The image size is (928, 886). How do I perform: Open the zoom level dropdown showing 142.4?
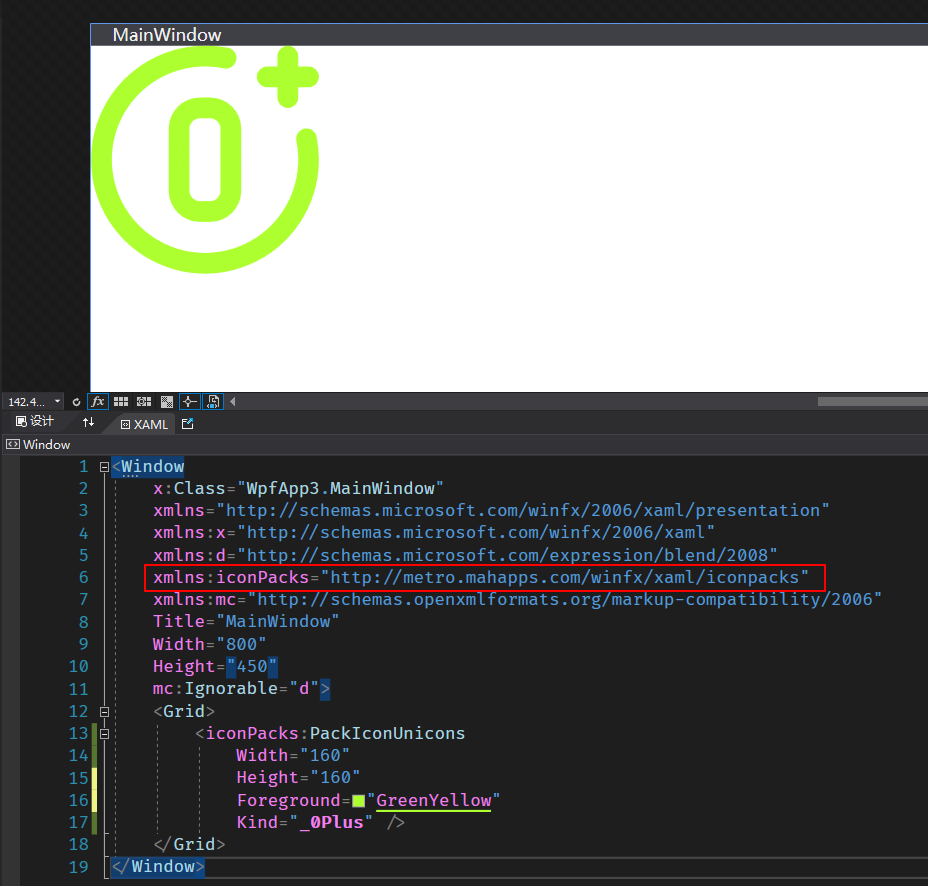click(x=34, y=402)
